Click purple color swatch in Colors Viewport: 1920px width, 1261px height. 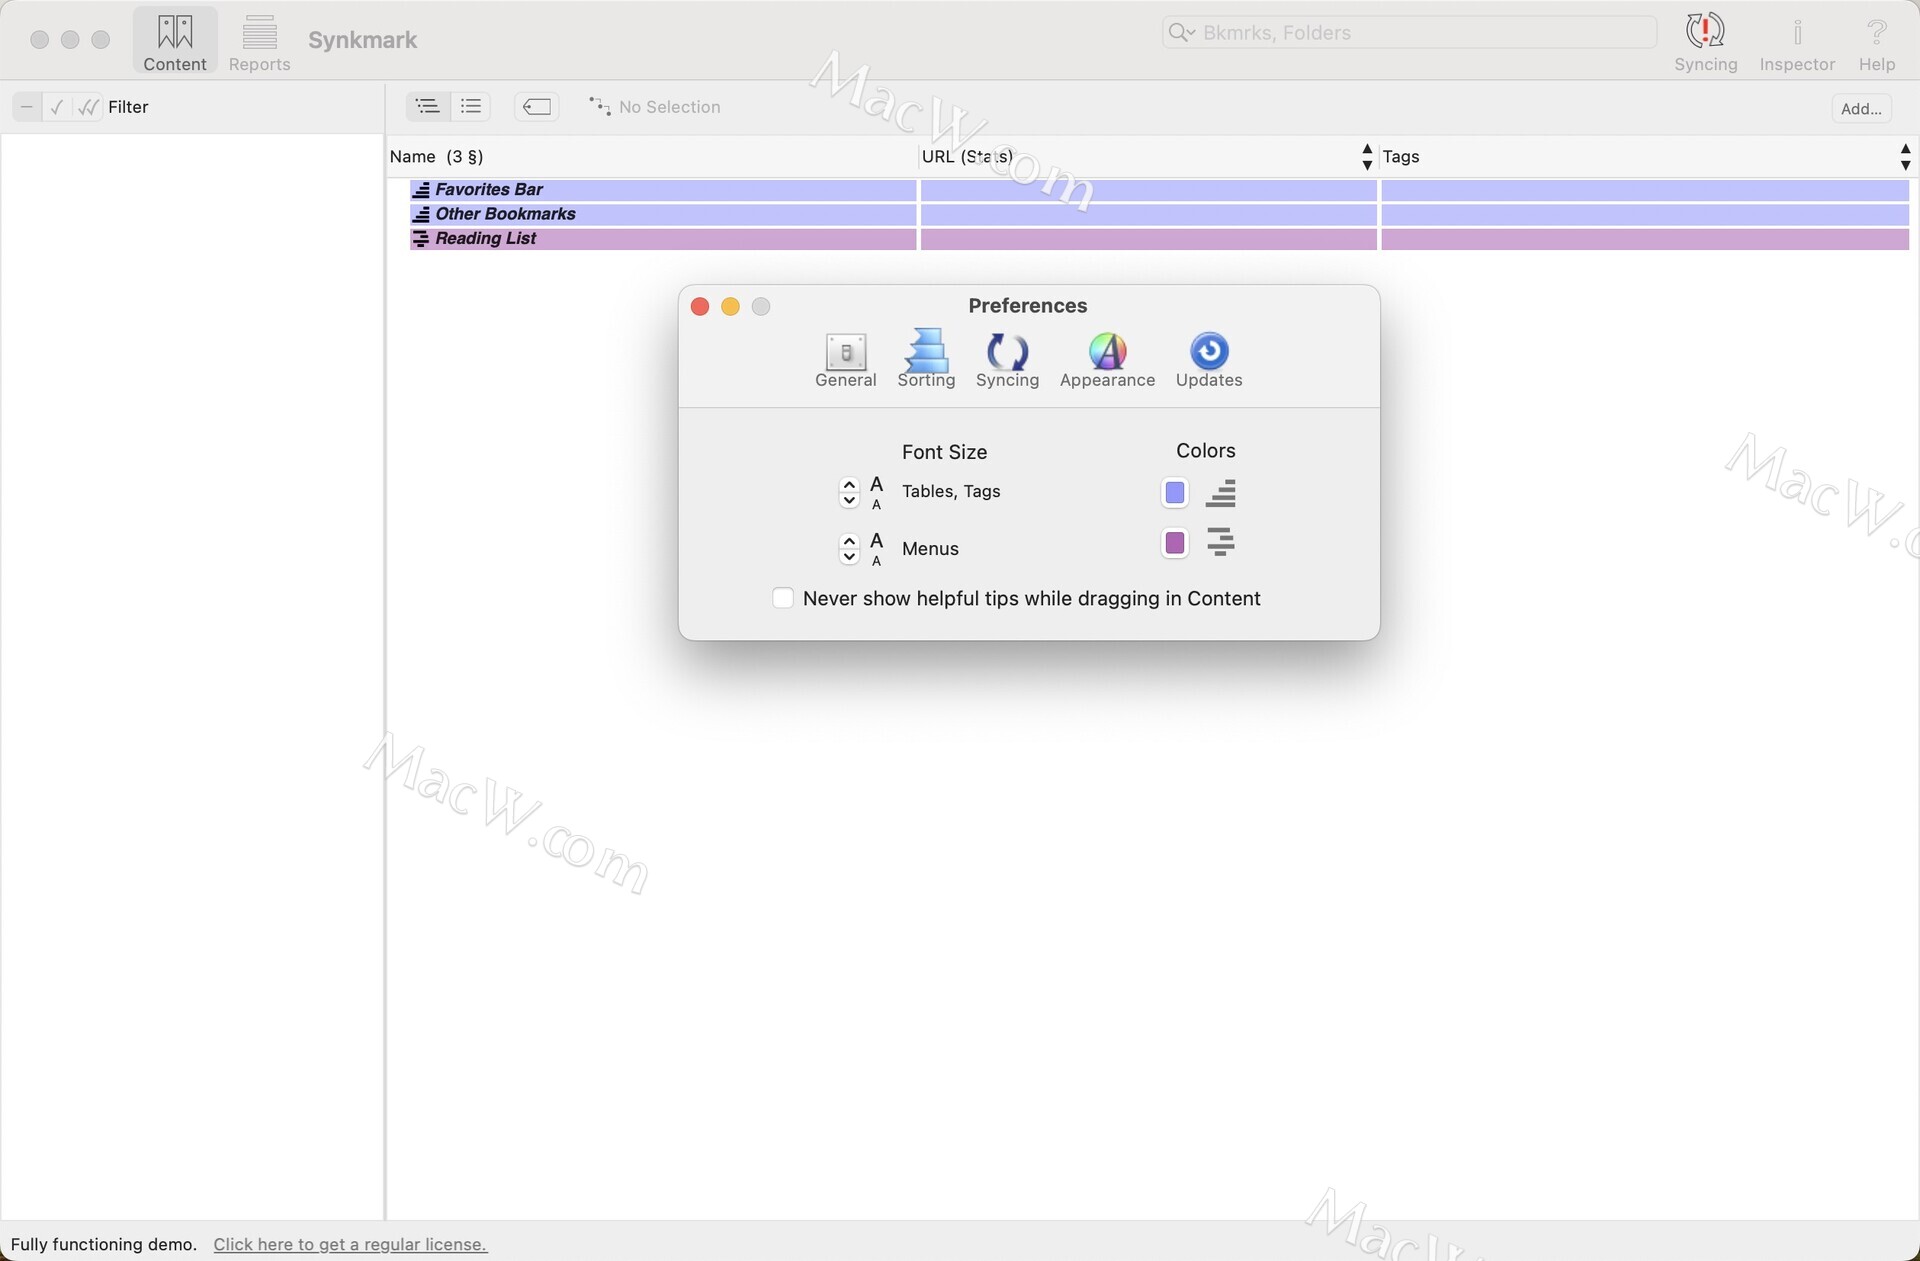point(1175,543)
